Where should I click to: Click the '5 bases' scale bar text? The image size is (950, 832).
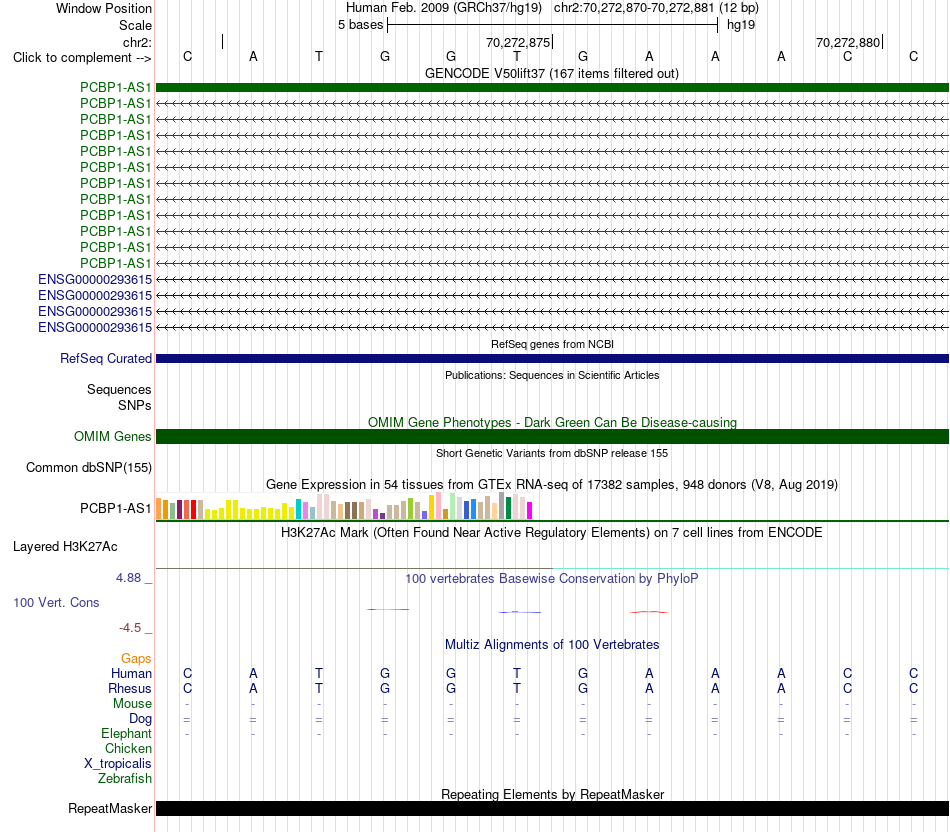point(360,25)
